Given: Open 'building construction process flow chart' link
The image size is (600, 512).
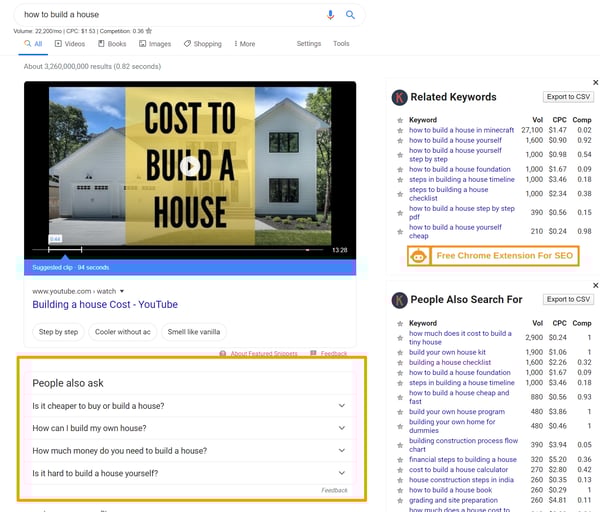Looking at the screenshot, I should point(463,445).
